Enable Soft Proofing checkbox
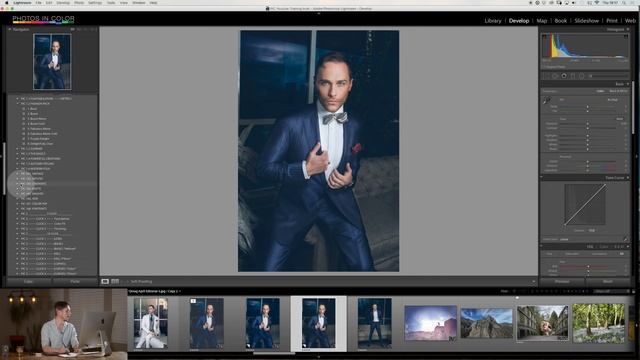Viewport: 640px width, 360px height. click(x=127, y=282)
